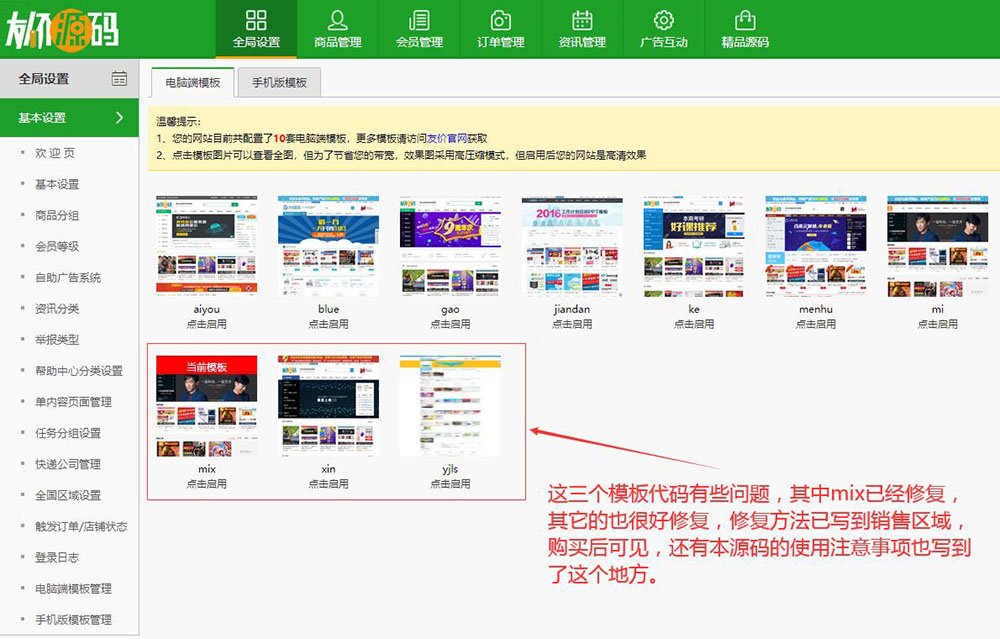This screenshot has width=1000, height=639.
Task: Select the 全局设置 sidebar header text
Action: click(43, 79)
